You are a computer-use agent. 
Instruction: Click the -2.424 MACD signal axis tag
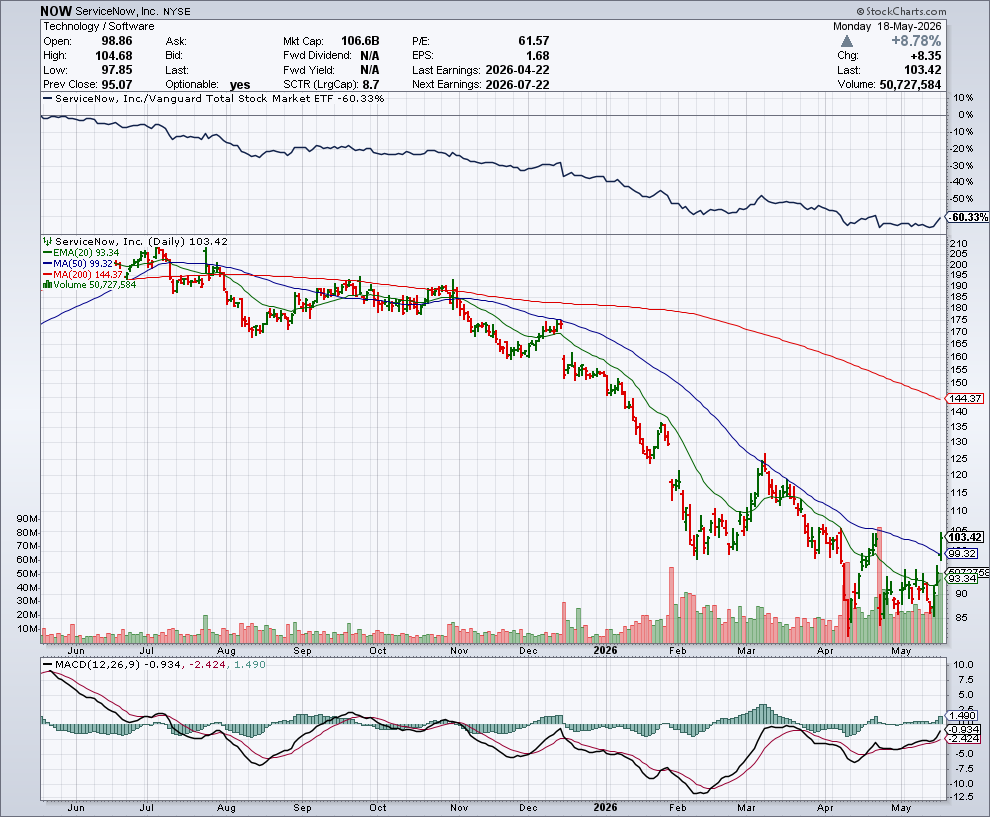tap(965, 739)
